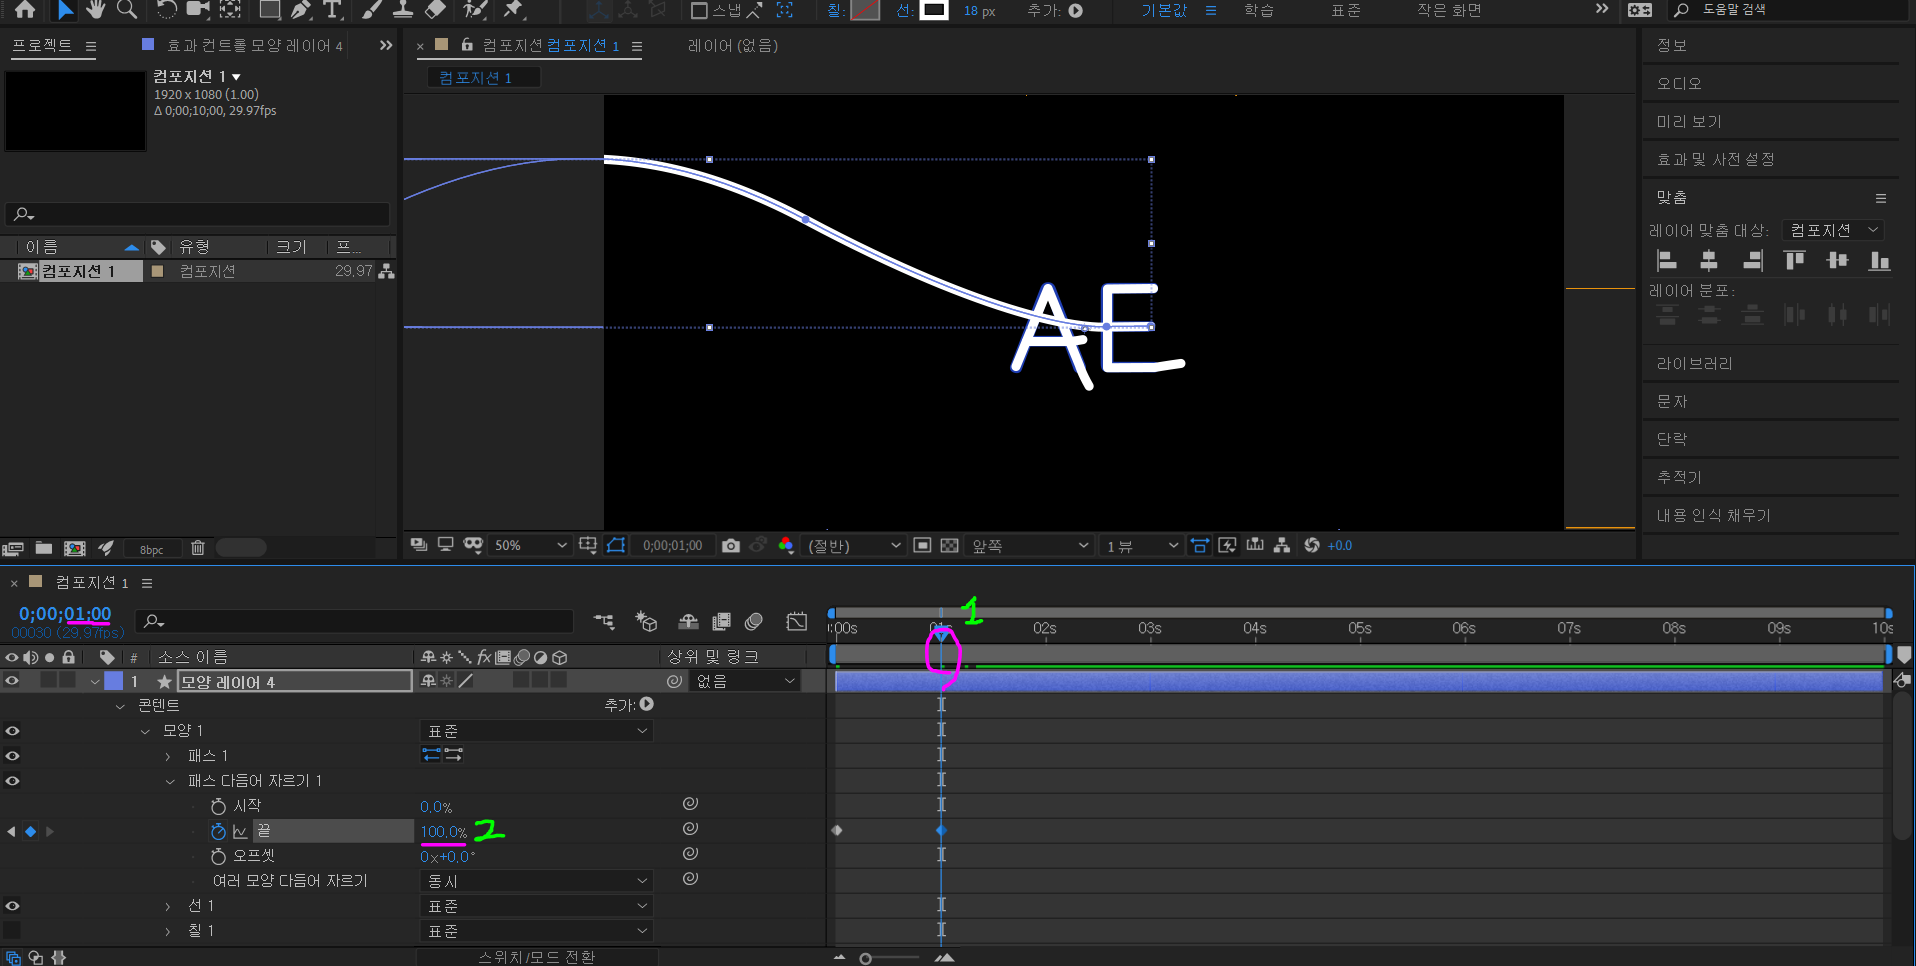The width and height of the screenshot is (1916, 966).
Task: Open parent link 없음 dropdown
Action: 746,681
